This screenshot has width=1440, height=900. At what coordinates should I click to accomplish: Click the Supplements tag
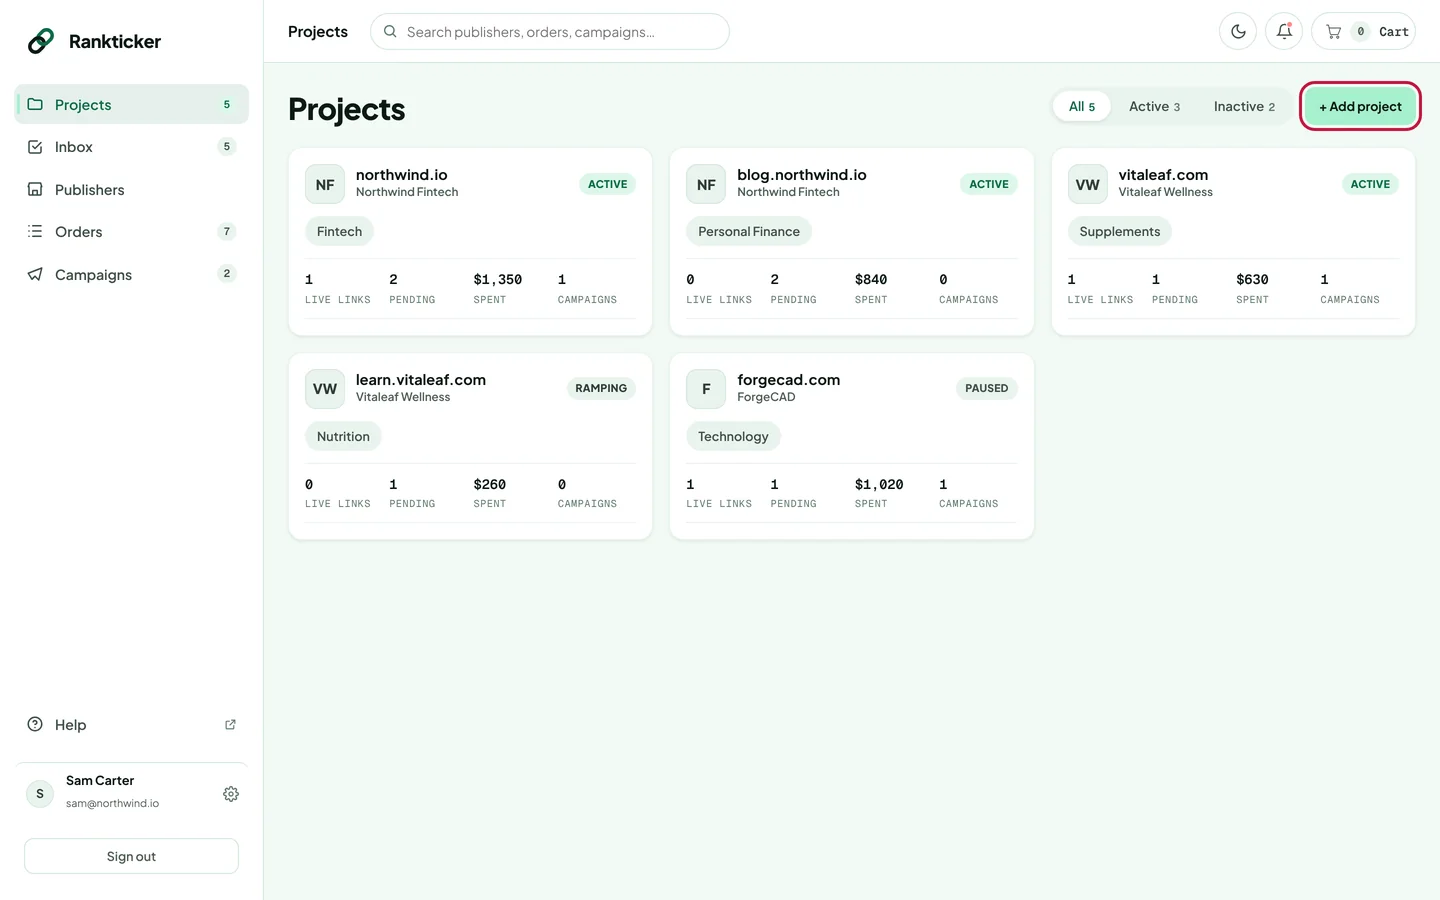1120,231
